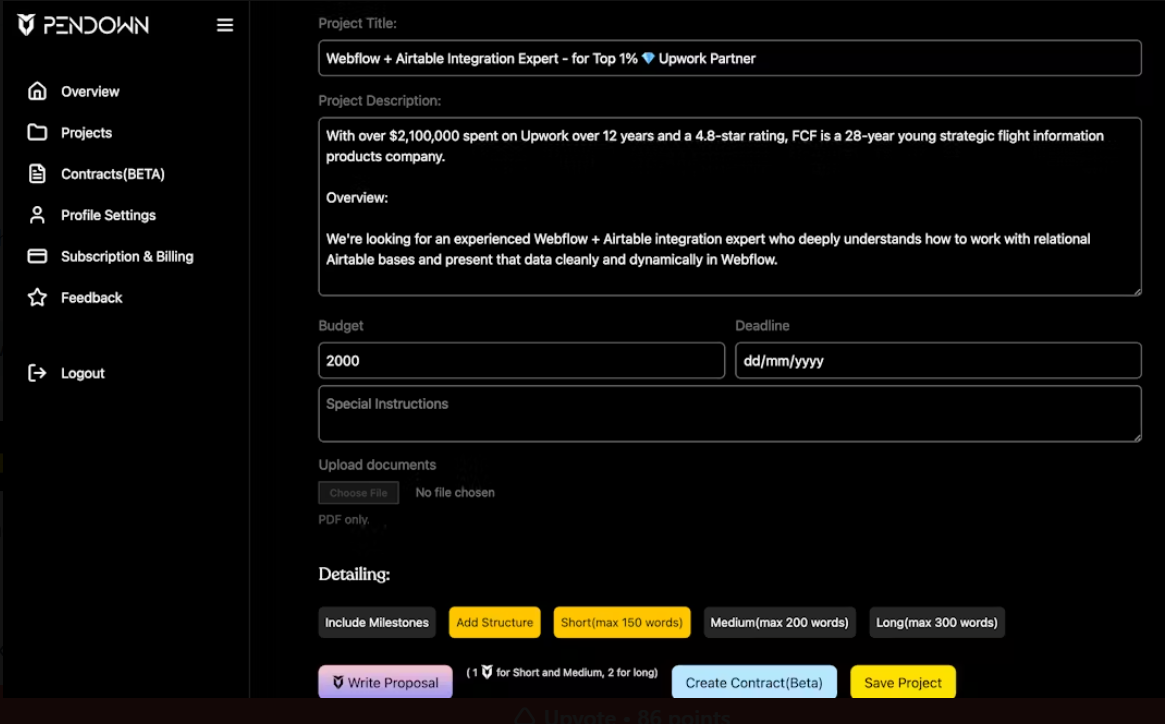Click the Overview home icon

tap(37, 91)
